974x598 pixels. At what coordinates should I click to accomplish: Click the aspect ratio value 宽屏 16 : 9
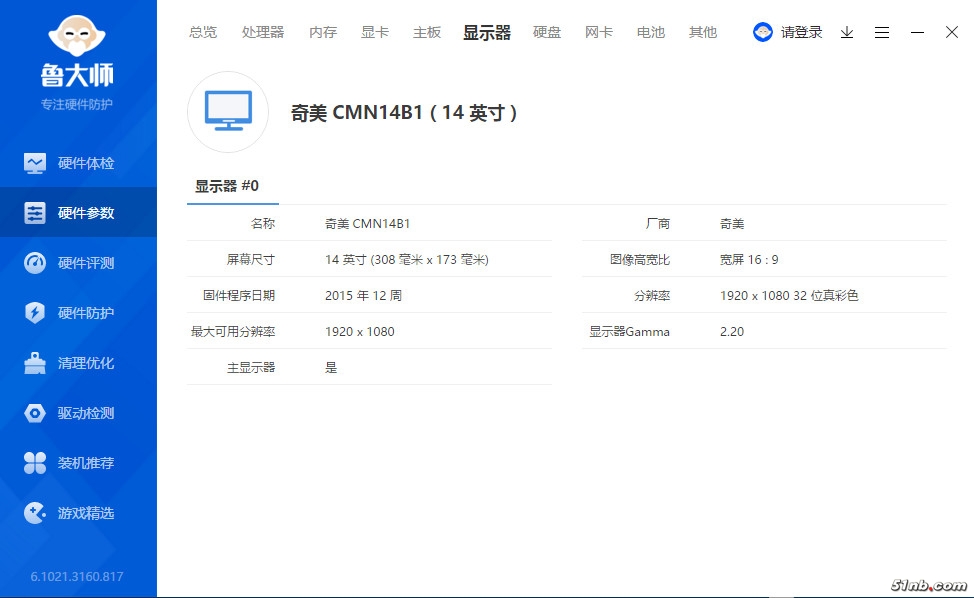[749, 260]
